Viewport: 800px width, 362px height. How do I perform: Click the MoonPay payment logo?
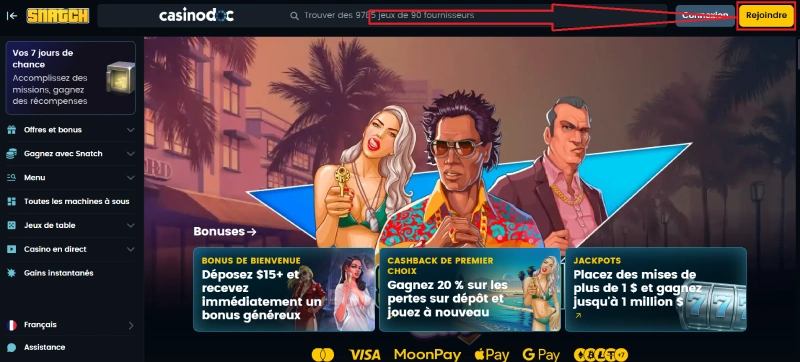(x=428, y=355)
